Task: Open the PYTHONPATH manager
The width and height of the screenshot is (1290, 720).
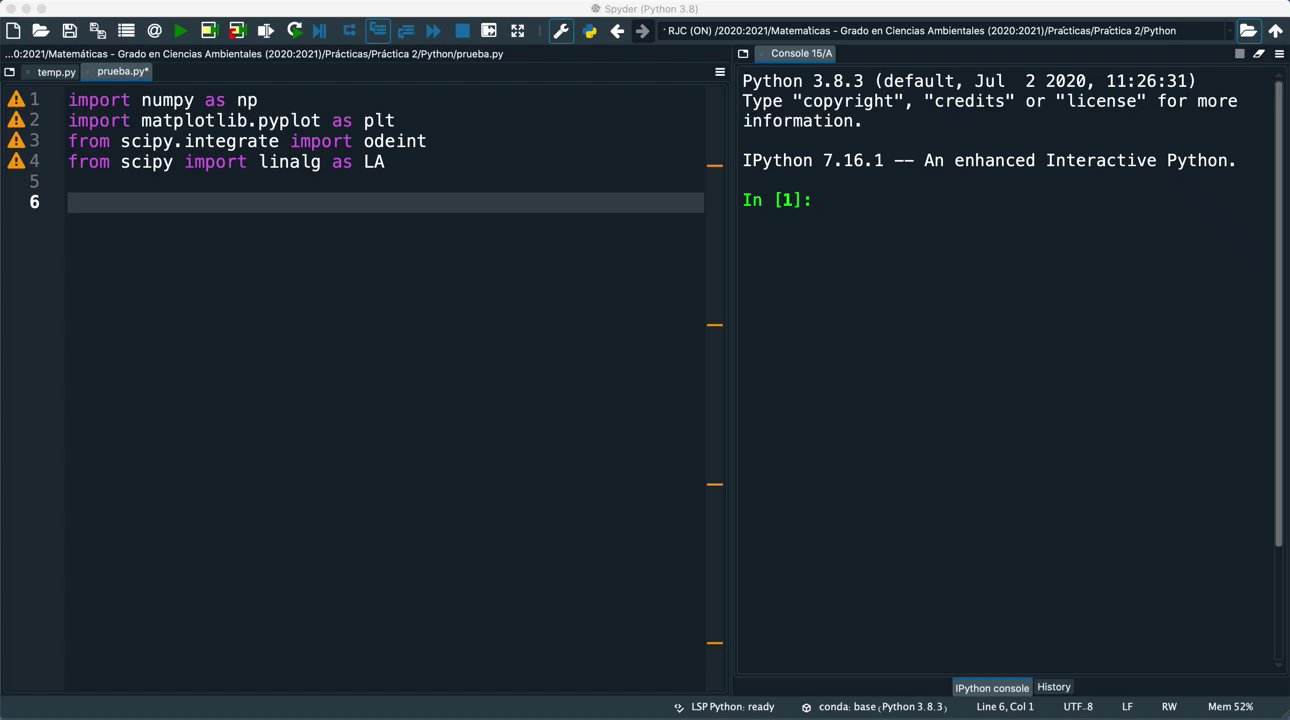Action: tap(590, 31)
